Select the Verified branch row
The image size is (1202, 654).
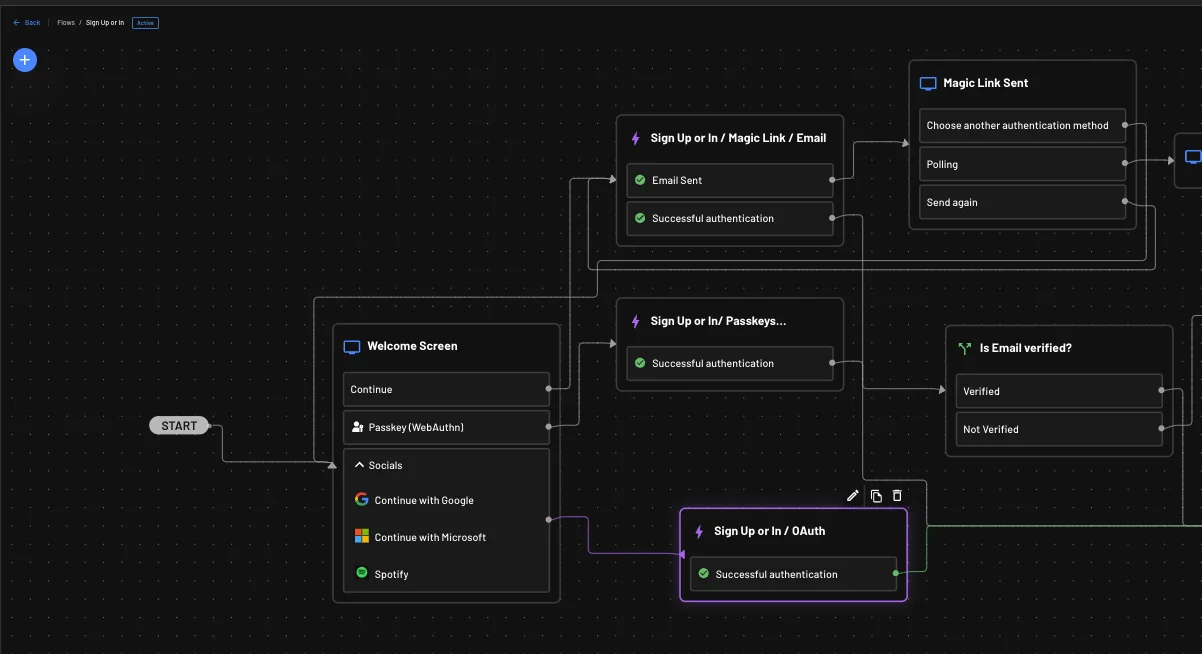tap(1059, 391)
